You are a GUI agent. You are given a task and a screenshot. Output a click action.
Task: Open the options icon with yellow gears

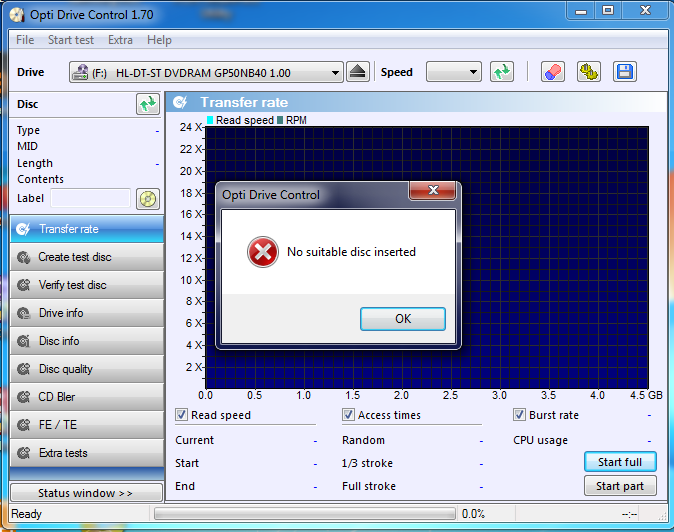tap(588, 72)
